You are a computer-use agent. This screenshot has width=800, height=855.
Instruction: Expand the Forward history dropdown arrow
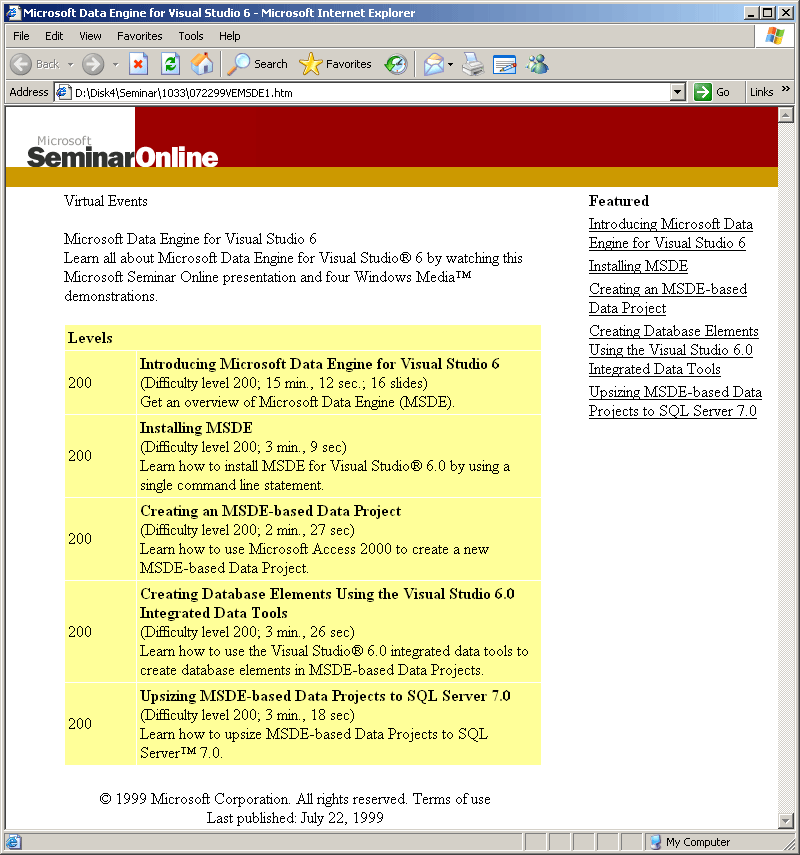click(x=115, y=64)
